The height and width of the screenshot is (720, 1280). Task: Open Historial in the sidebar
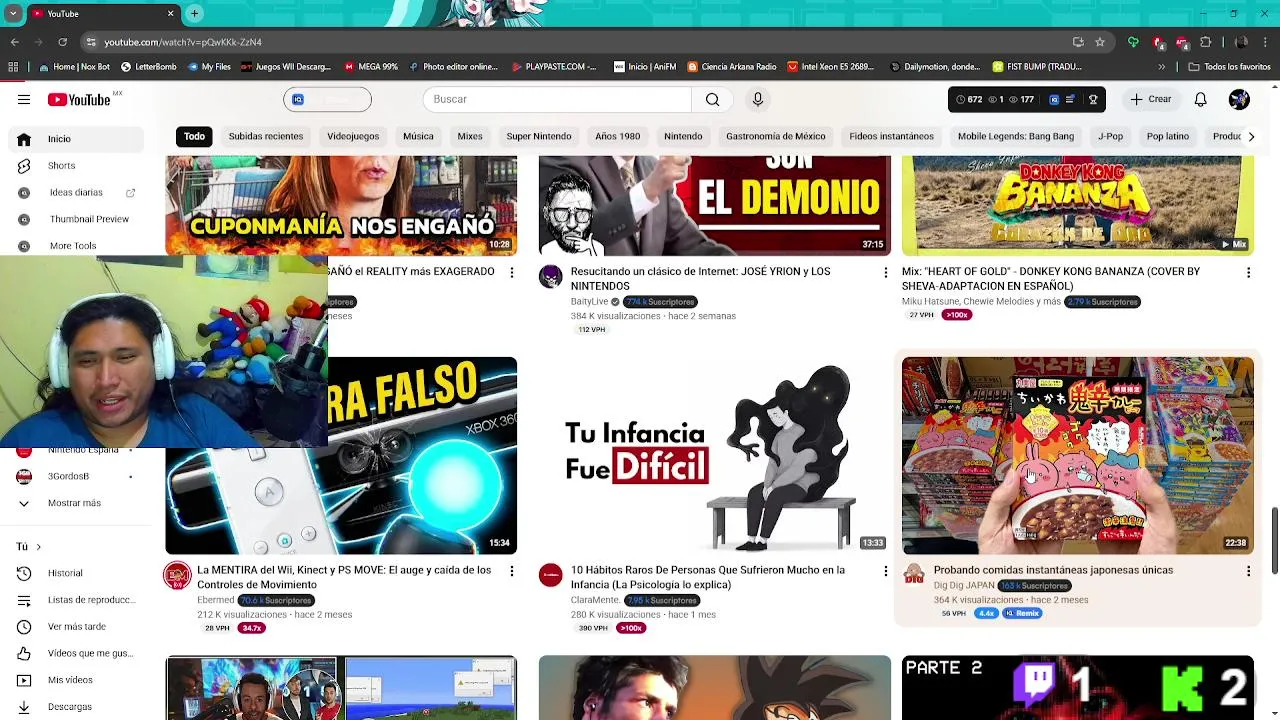pos(65,573)
